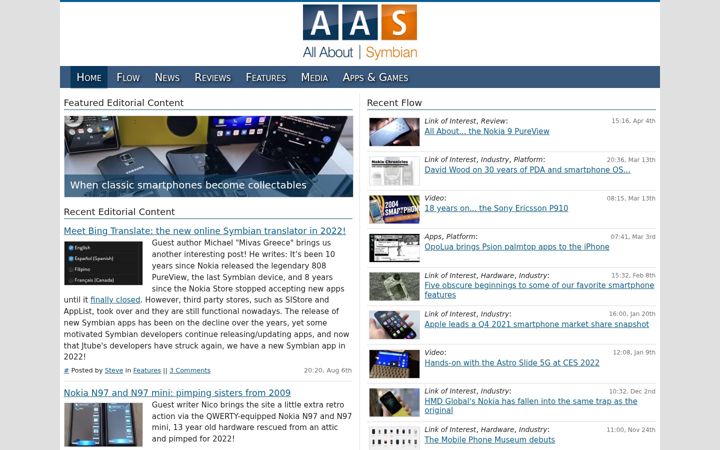Screen dimensions: 720x450
Task: Click the '16:00, Jan 20th' timestamp
Action: 632,314
